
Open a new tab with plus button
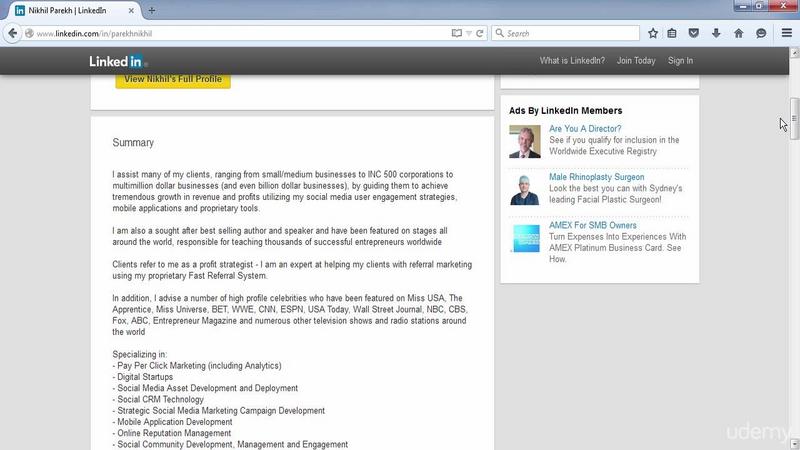tap(152, 10)
